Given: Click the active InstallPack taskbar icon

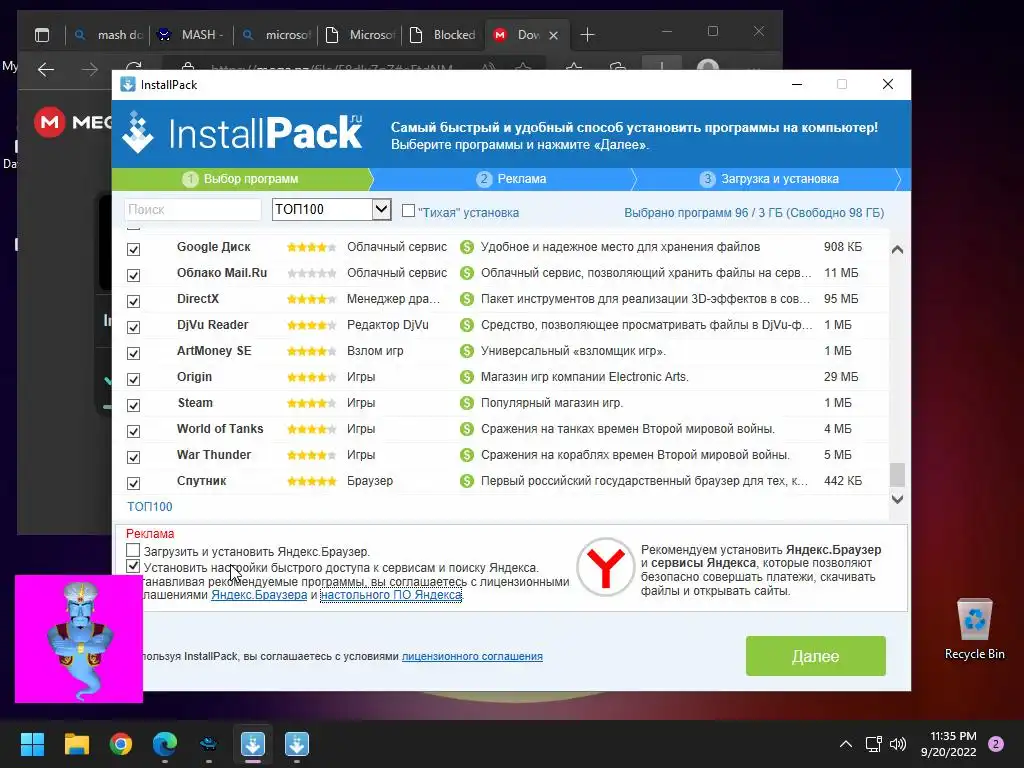Looking at the screenshot, I should [253, 744].
